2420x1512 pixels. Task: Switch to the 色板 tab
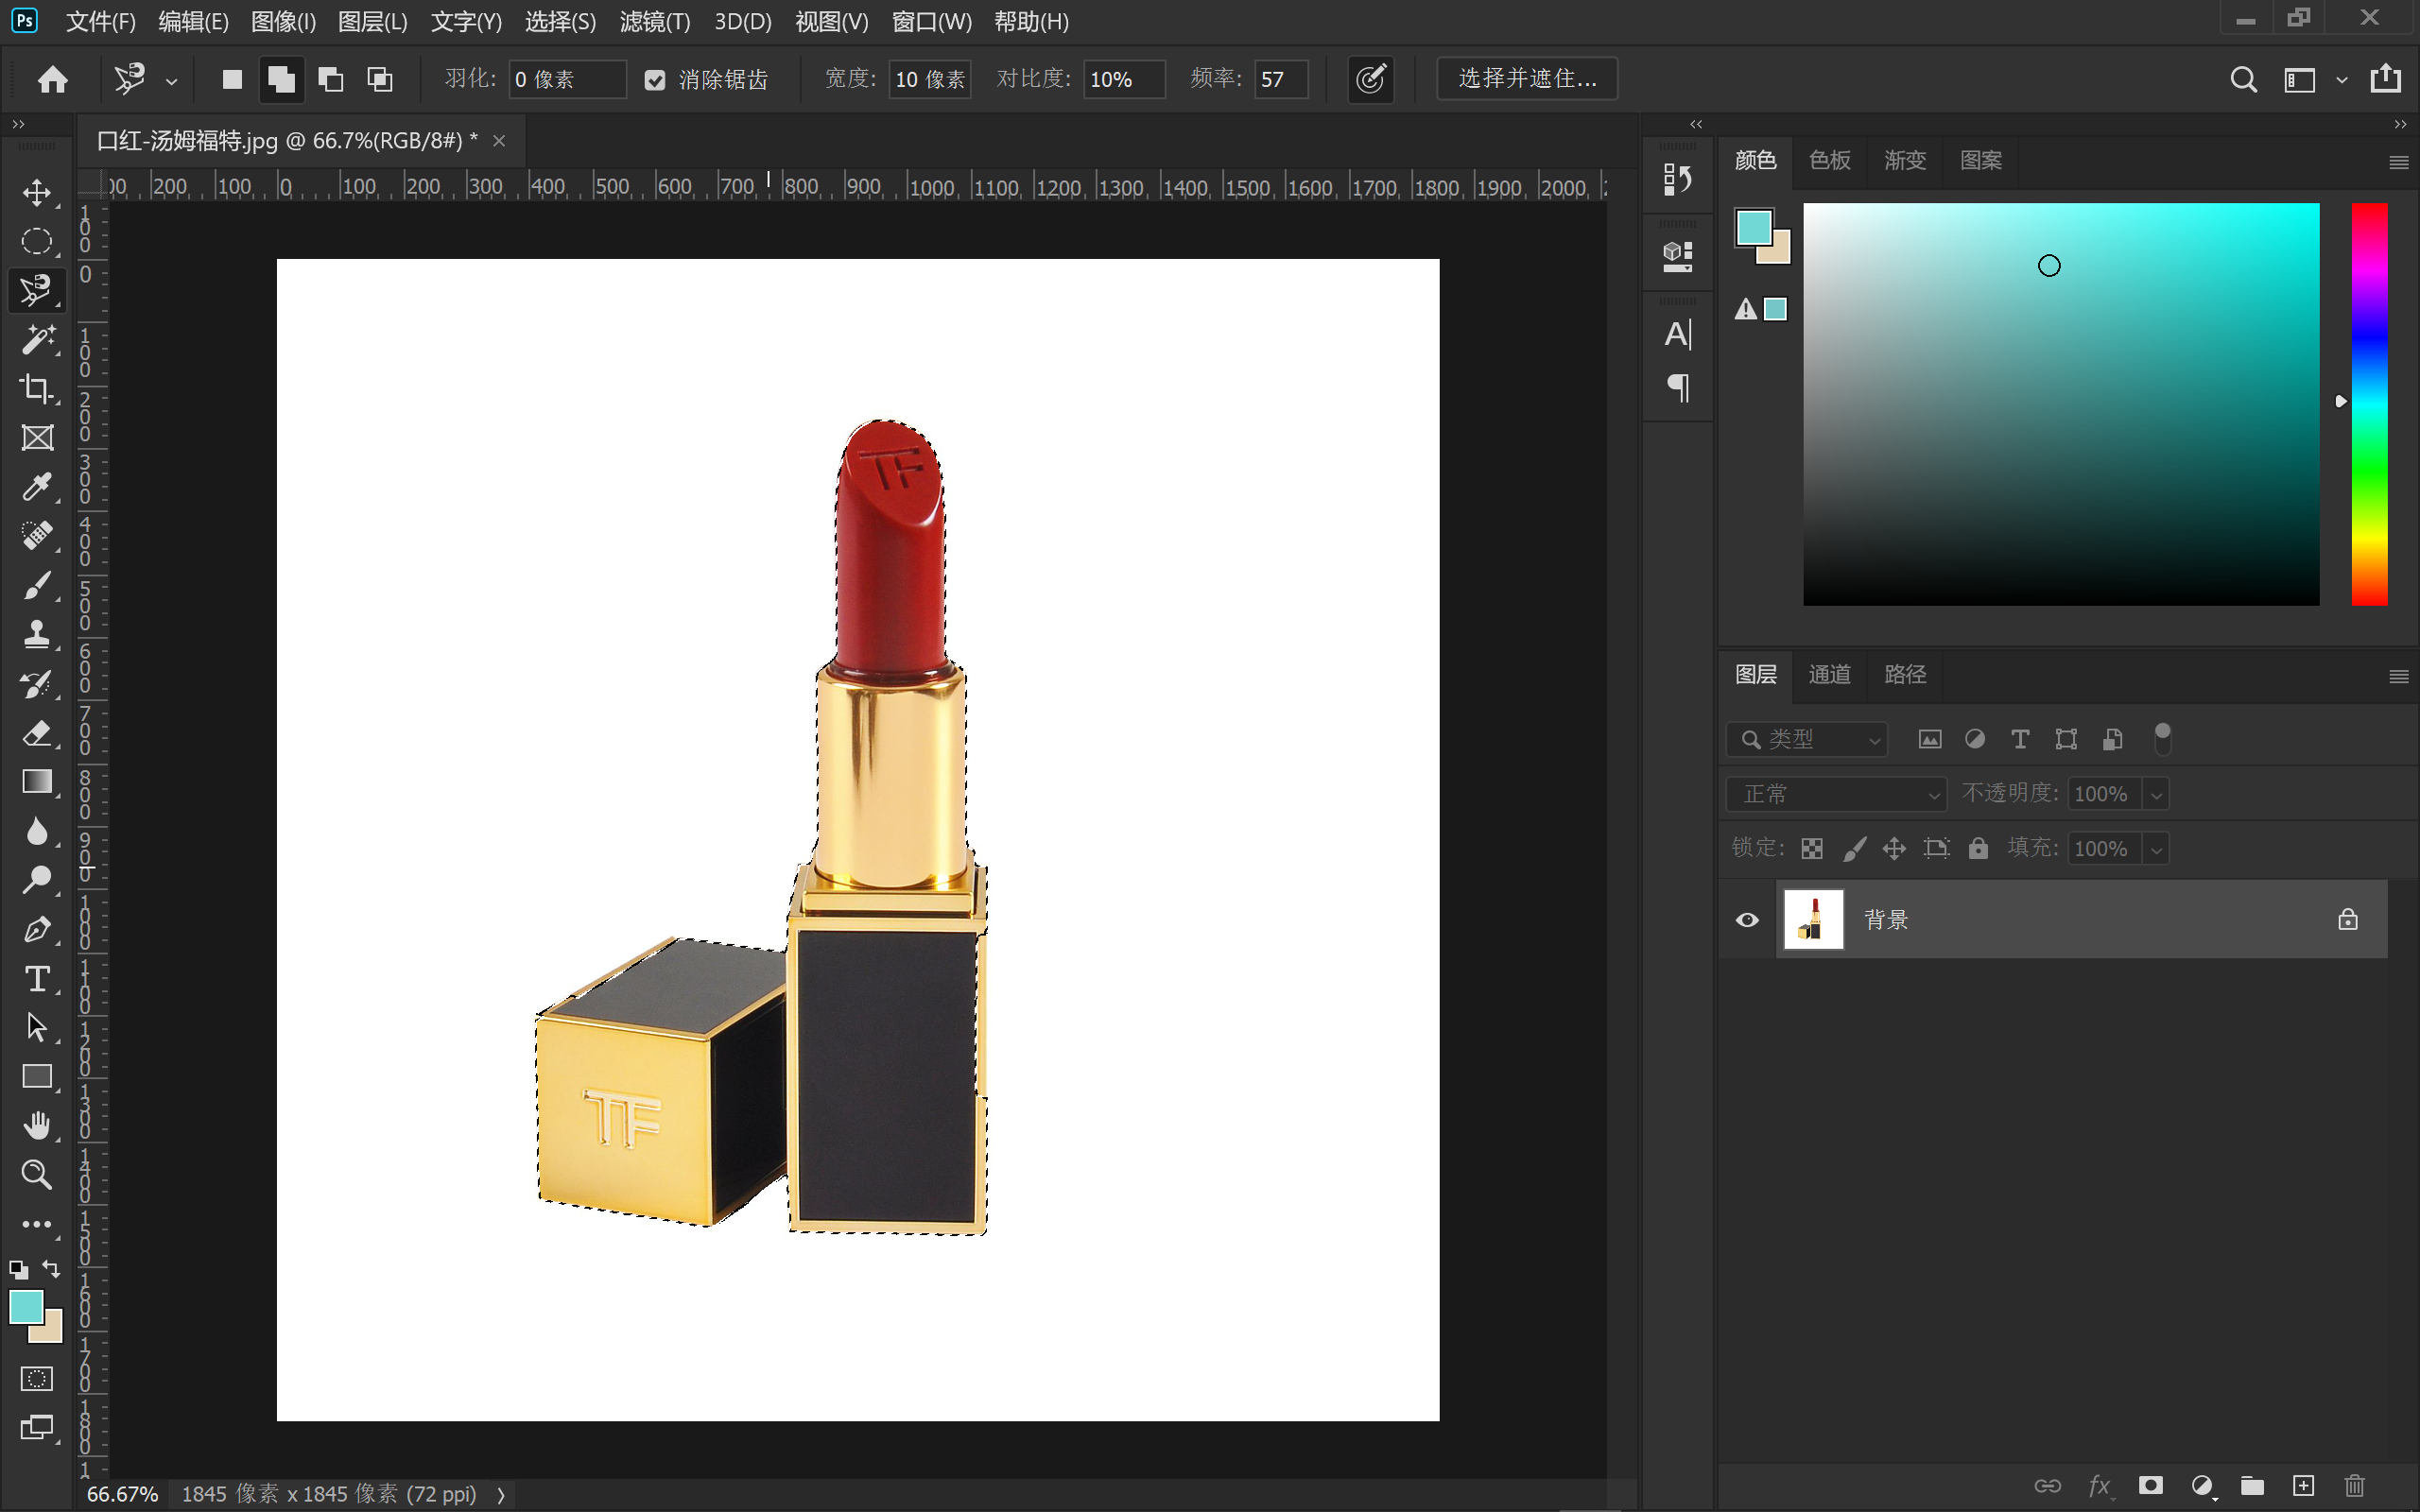(1829, 160)
